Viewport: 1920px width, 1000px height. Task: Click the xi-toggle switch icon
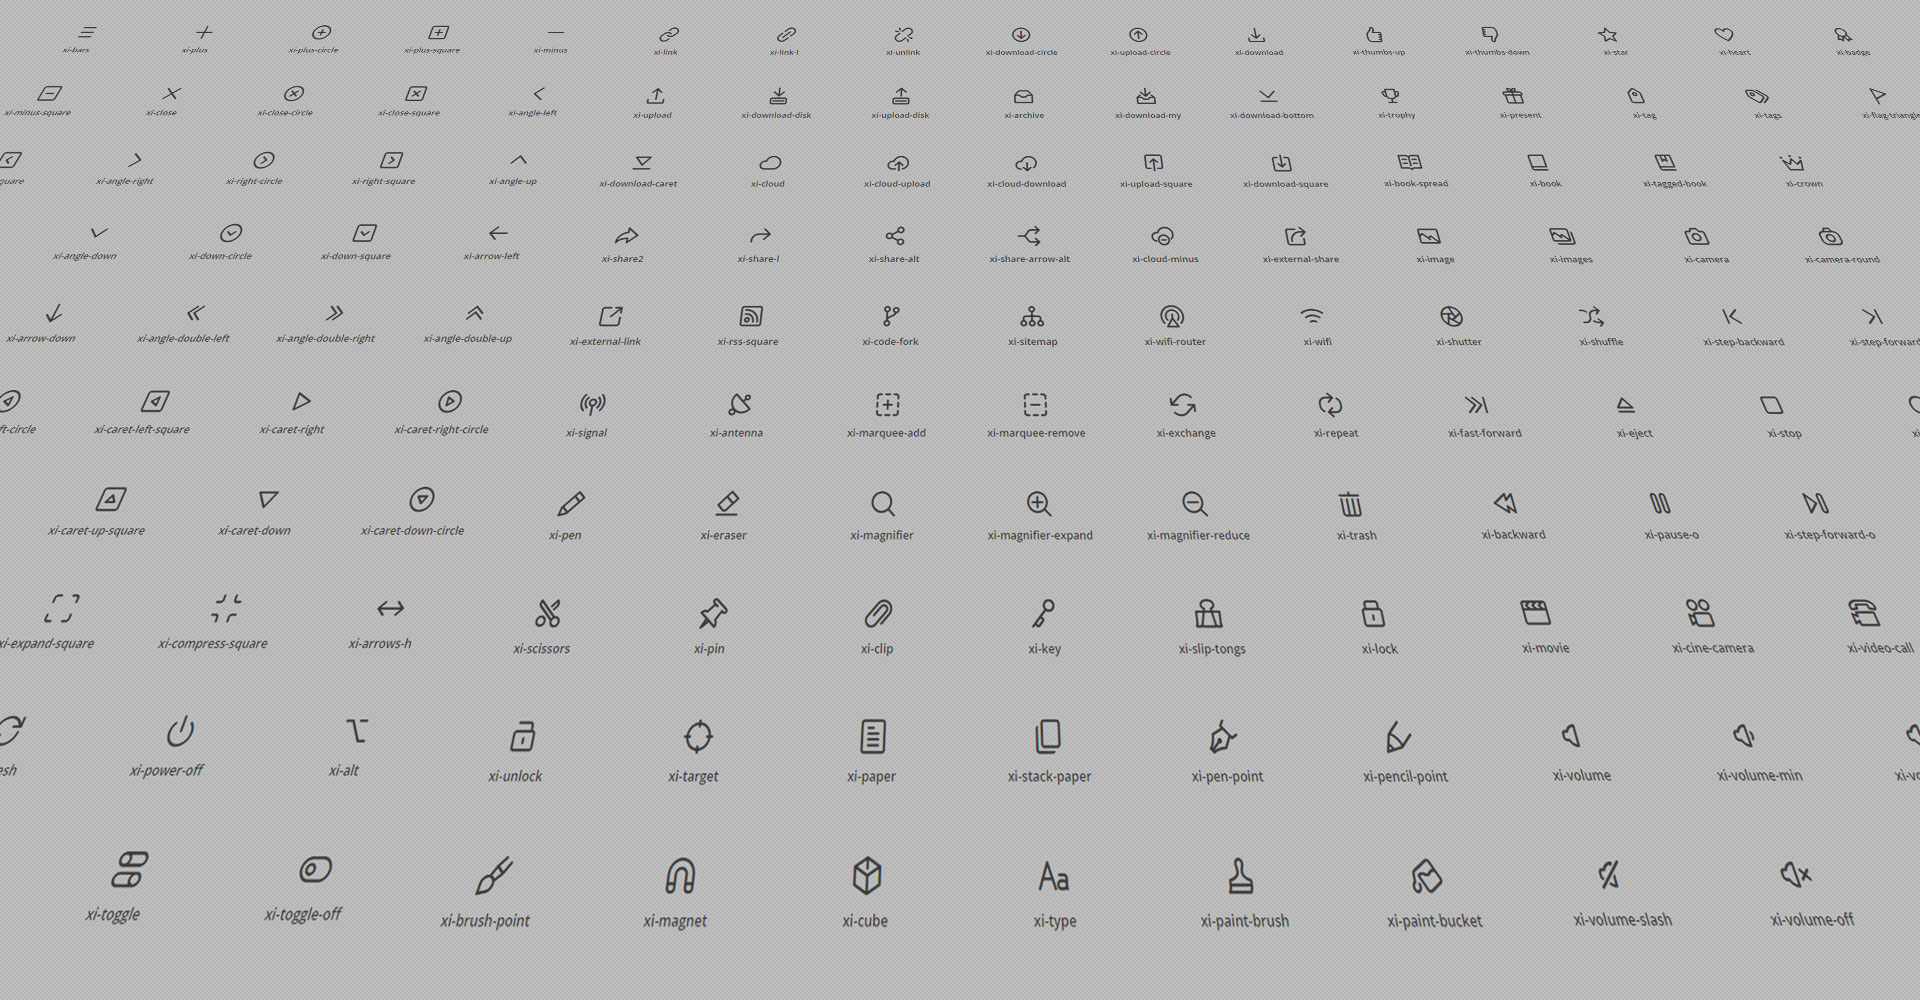point(129,870)
